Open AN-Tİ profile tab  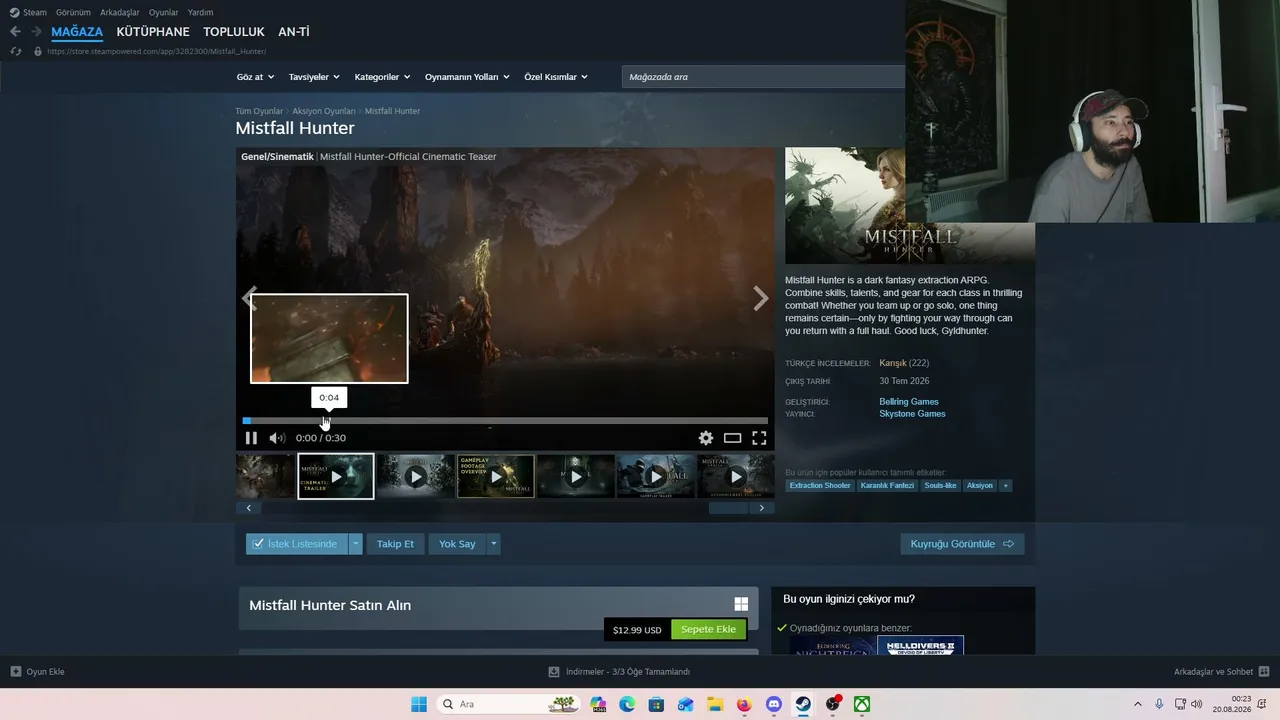point(294,32)
